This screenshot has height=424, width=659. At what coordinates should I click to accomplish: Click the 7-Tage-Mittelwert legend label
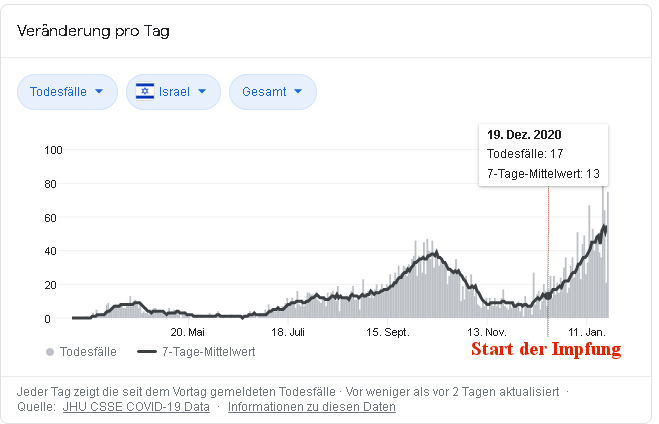[x=209, y=352]
